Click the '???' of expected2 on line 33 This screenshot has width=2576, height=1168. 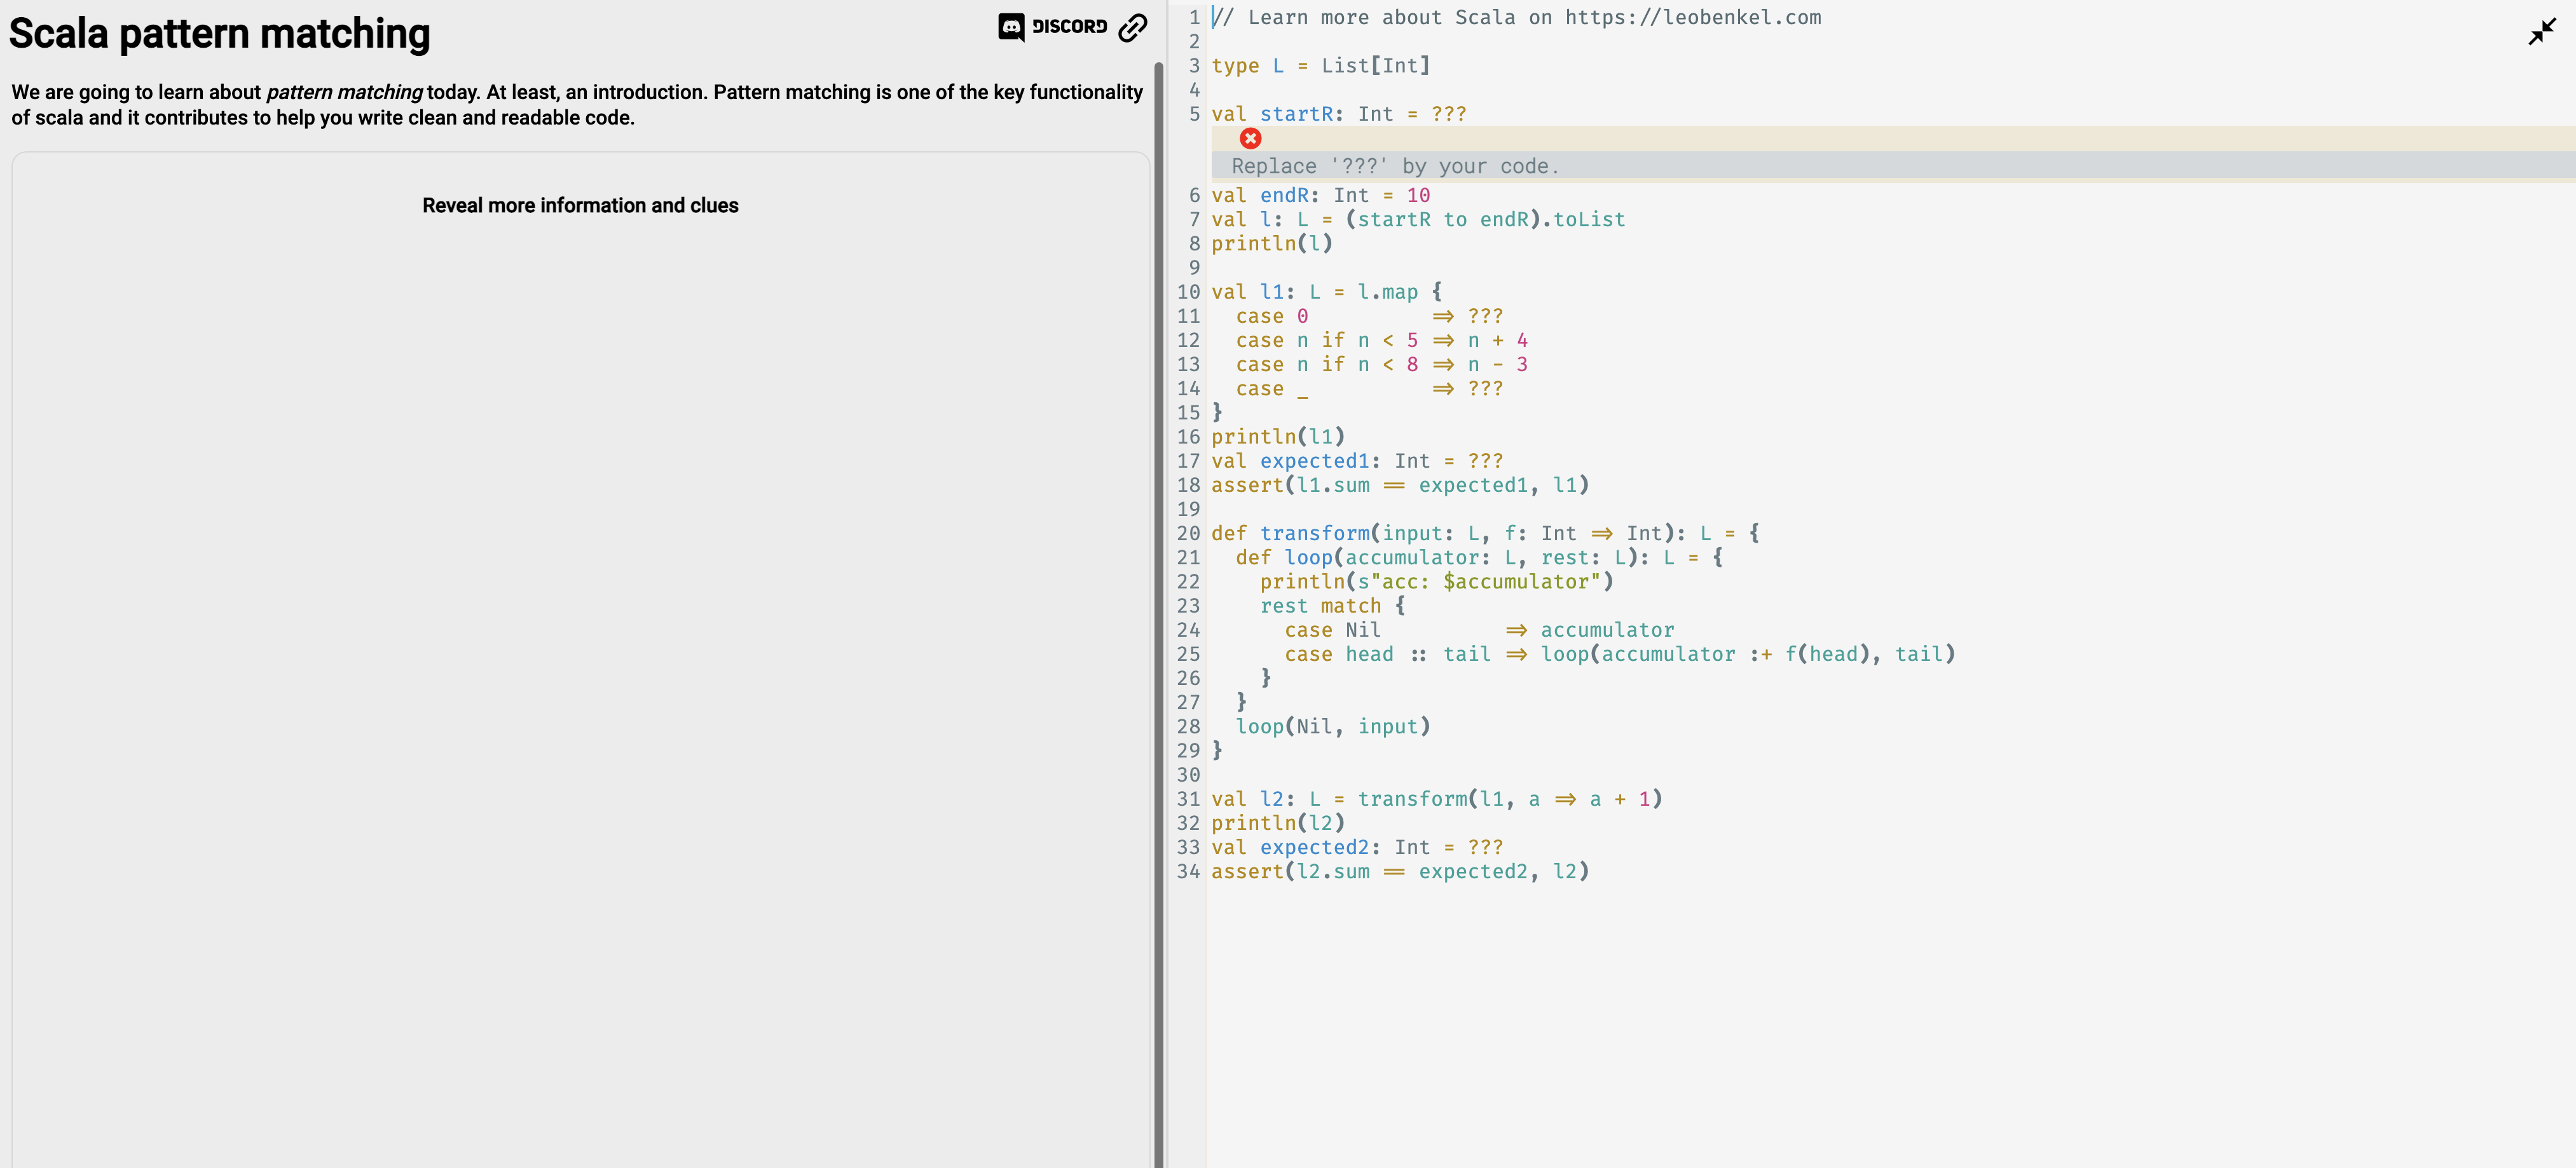(1485, 847)
